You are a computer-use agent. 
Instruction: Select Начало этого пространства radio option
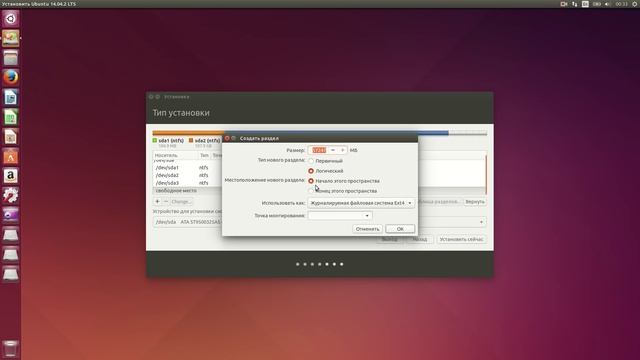(311, 180)
